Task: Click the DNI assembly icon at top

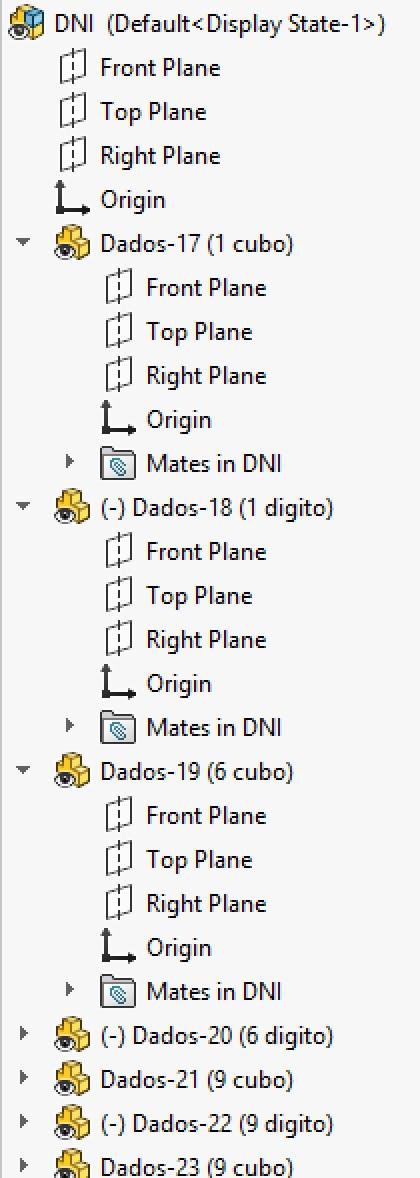Action: tap(27, 24)
